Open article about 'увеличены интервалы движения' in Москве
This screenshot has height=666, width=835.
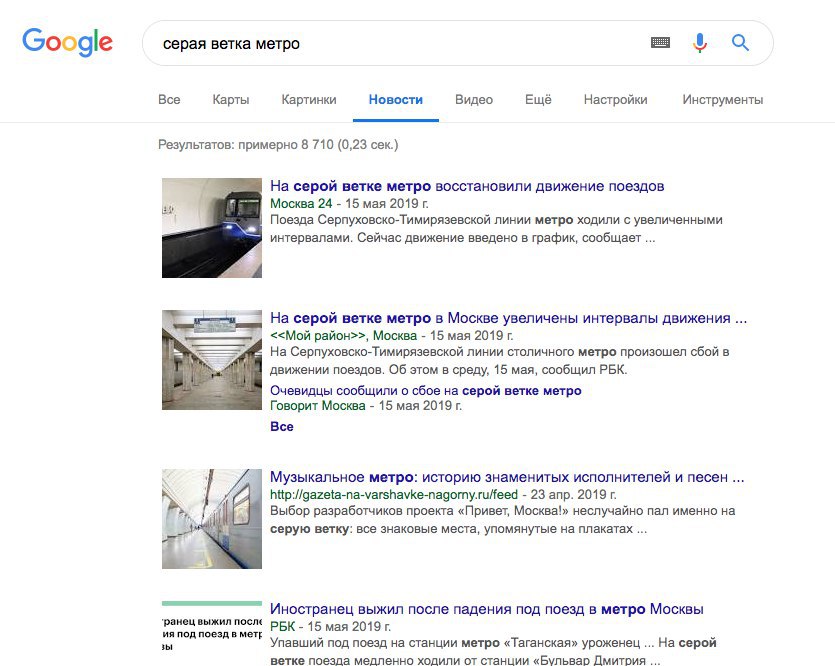tap(509, 318)
